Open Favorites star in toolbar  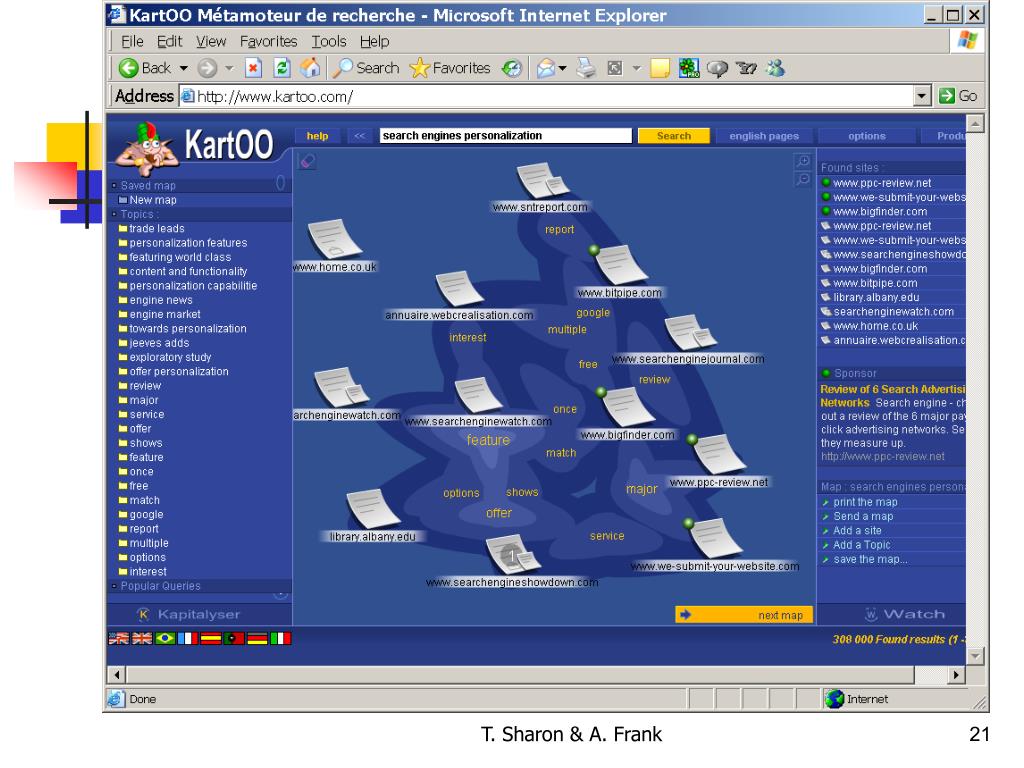click(x=419, y=68)
